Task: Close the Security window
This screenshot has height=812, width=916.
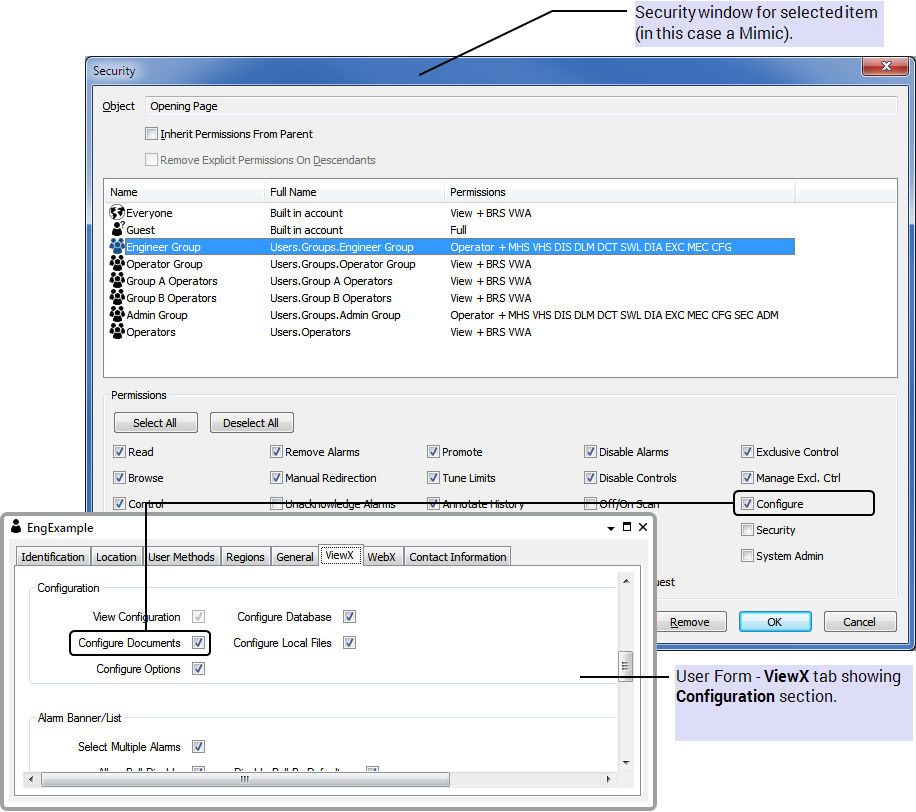Action: click(x=886, y=66)
